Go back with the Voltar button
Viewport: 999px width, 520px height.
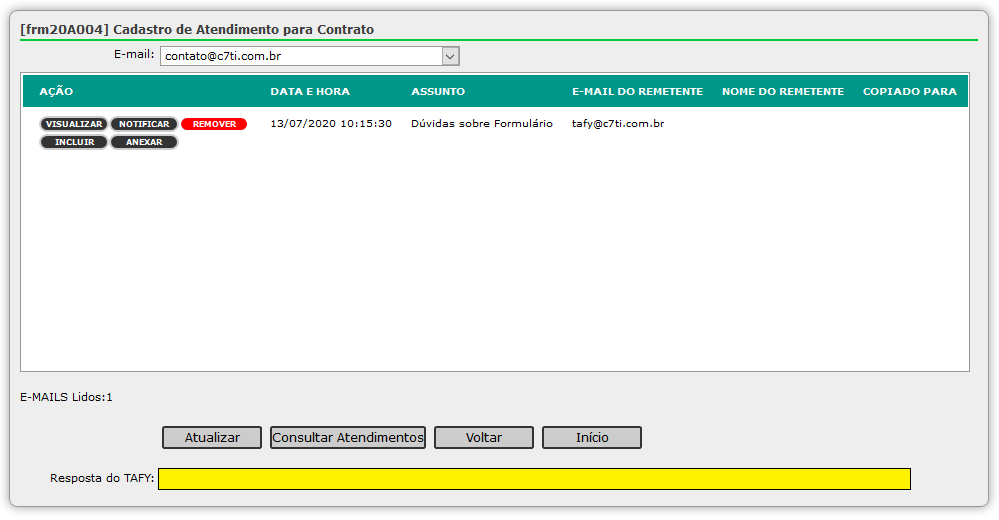(x=484, y=438)
